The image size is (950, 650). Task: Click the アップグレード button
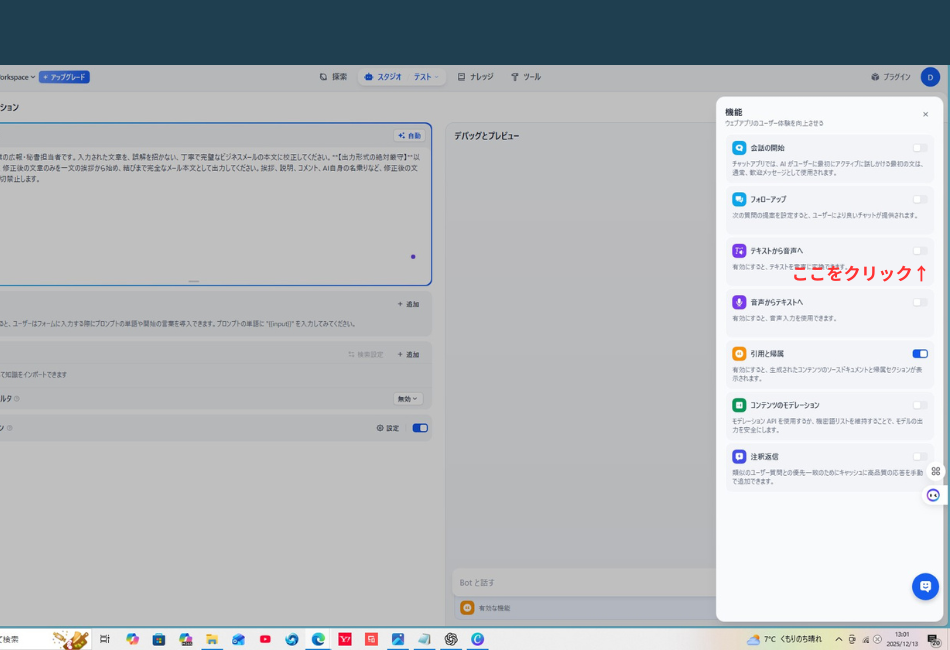tap(64, 77)
